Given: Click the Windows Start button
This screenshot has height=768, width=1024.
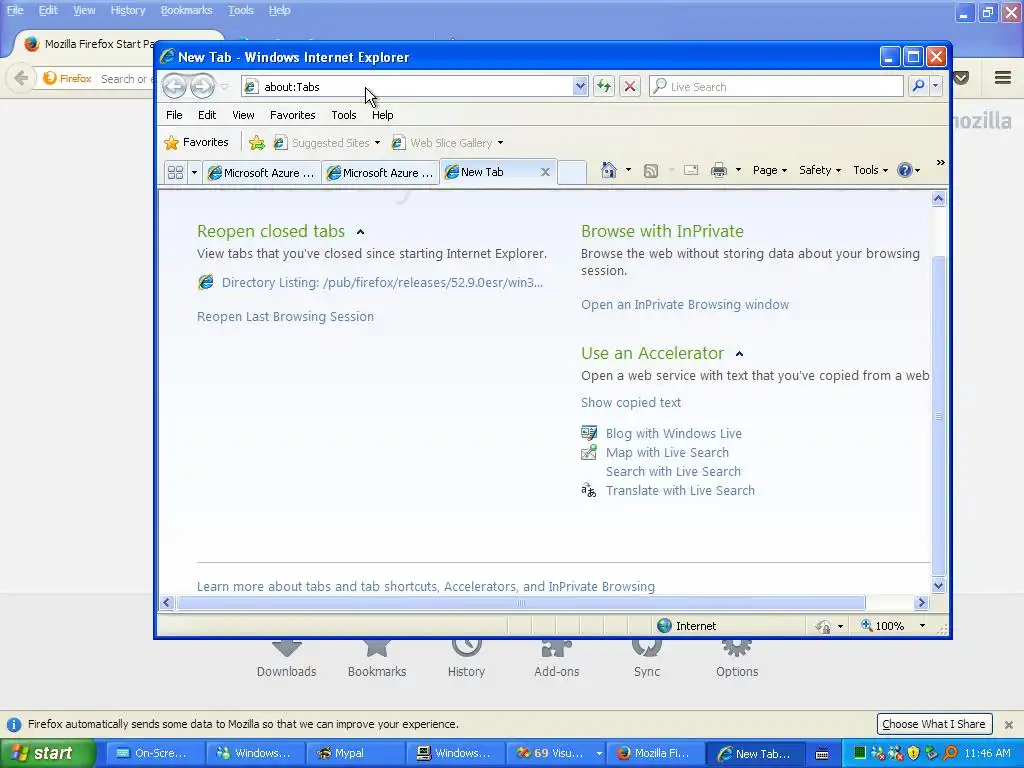Looking at the screenshot, I should point(48,753).
